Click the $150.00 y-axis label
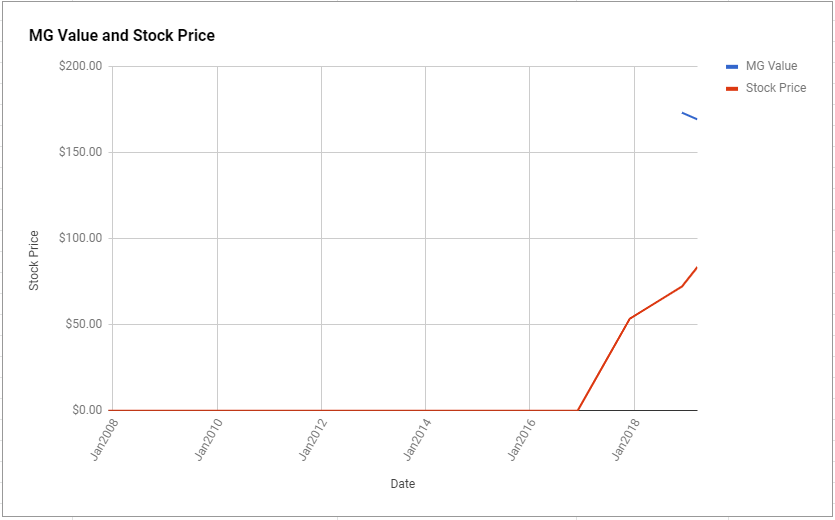This screenshot has width=835, height=520. (80, 152)
